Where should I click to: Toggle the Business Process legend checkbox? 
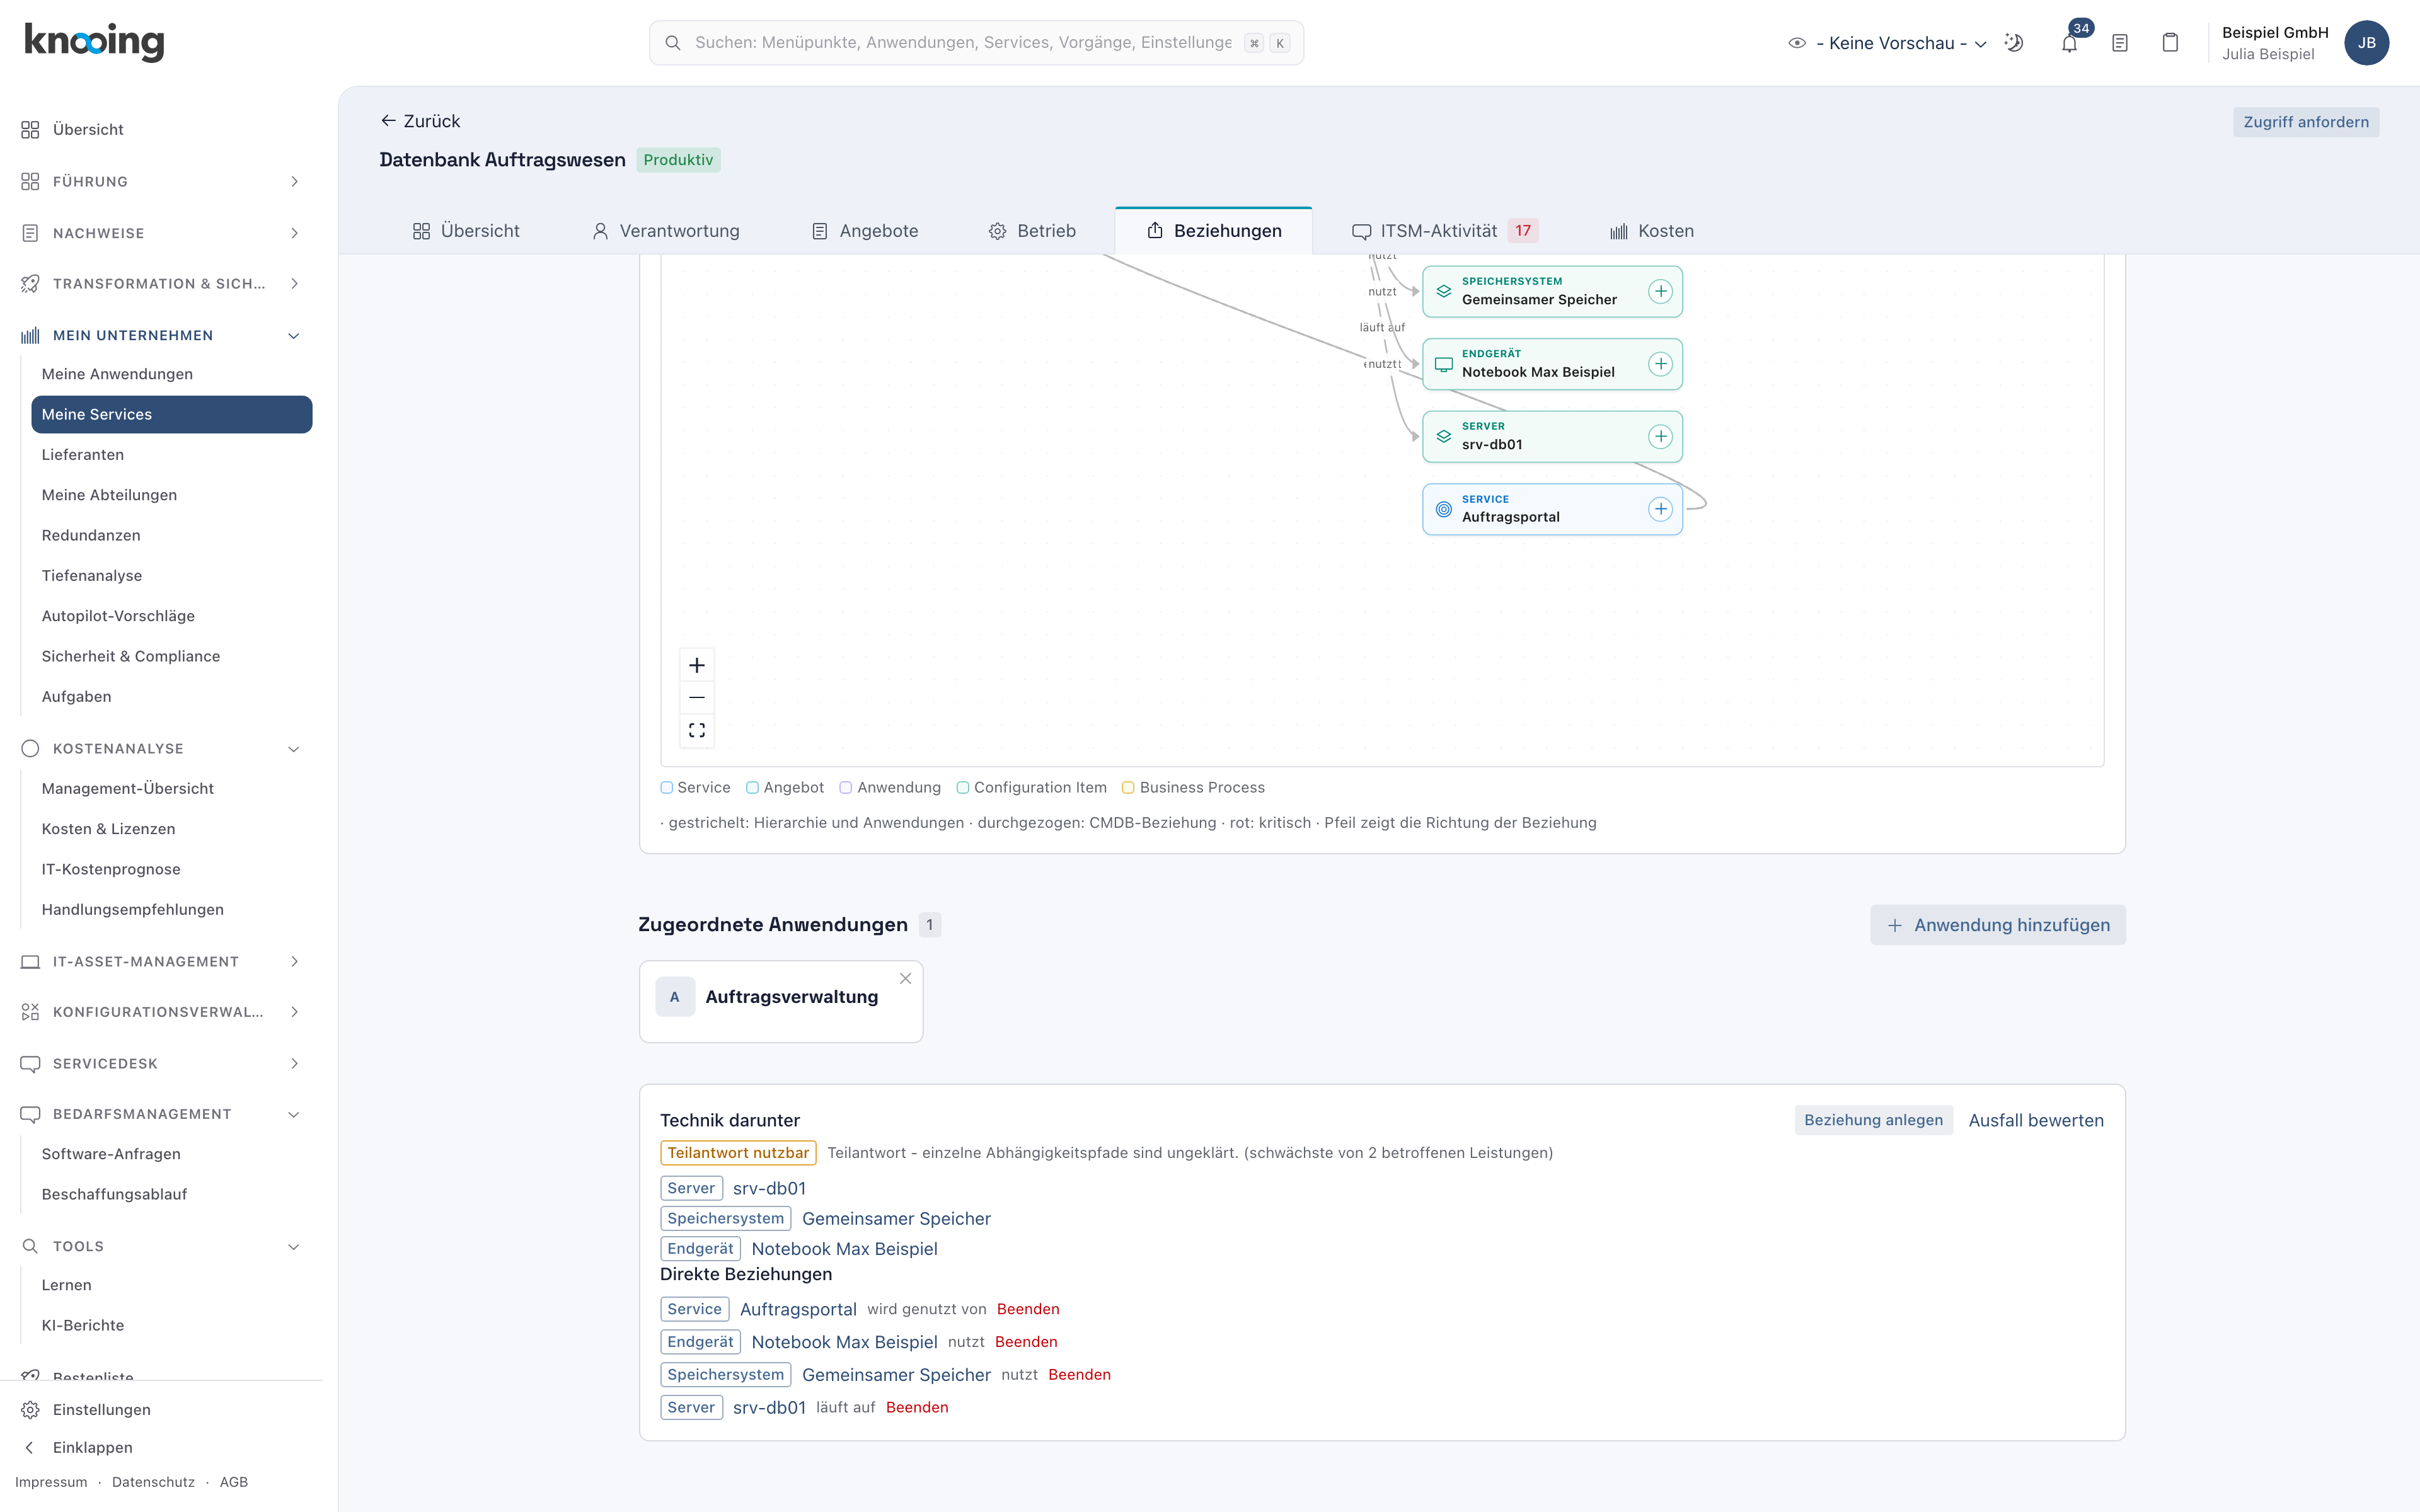coord(1128,788)
